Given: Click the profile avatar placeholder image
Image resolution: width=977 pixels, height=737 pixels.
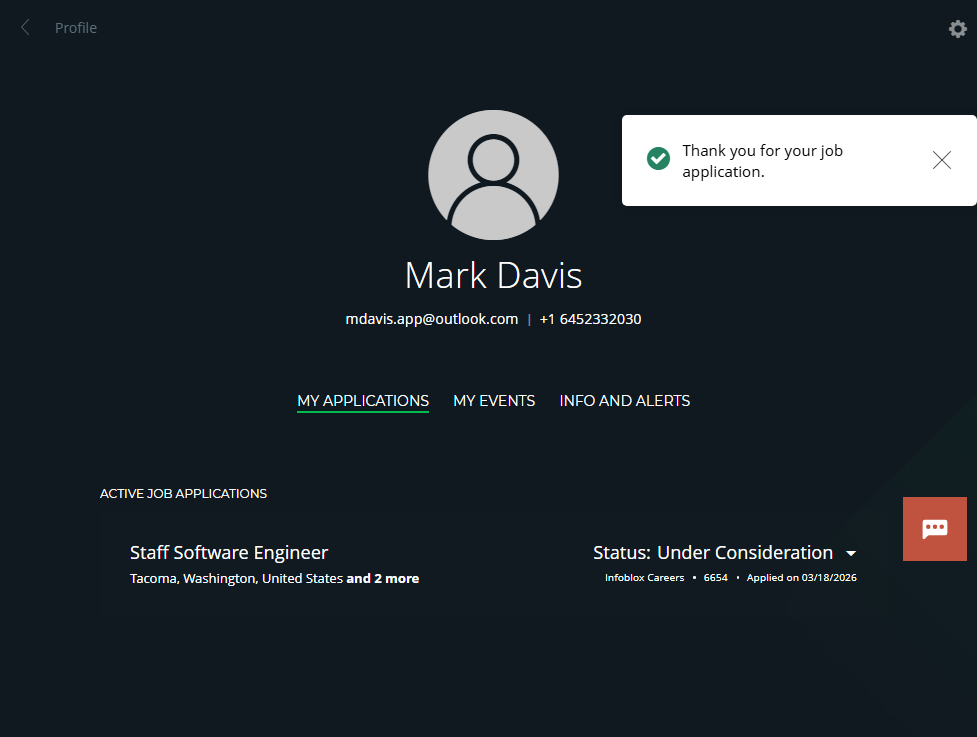Looking at the screenshot, I should coord(493,176).
